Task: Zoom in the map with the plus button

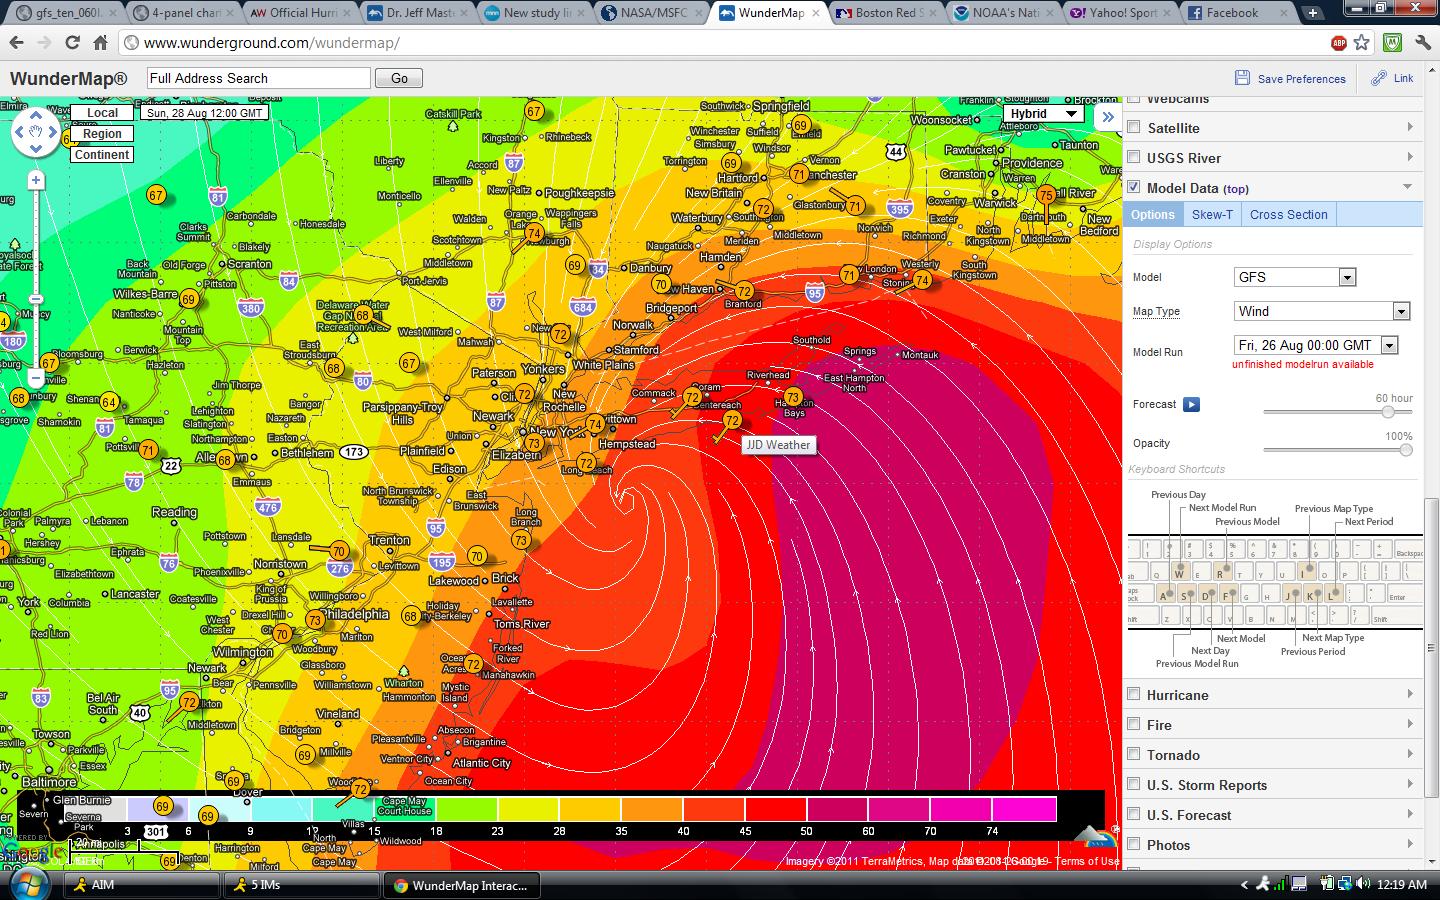Action: 36,180
